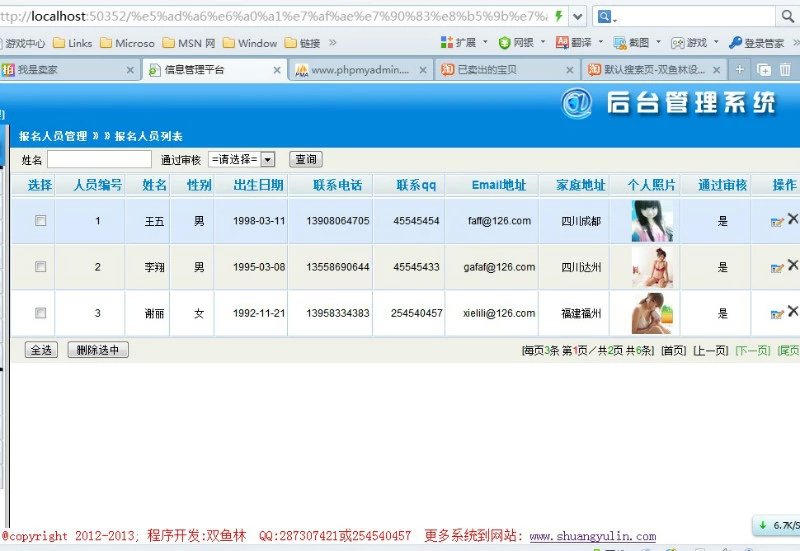
Task: Open the 链接 bookmark folder
Action: coord(303,43)
